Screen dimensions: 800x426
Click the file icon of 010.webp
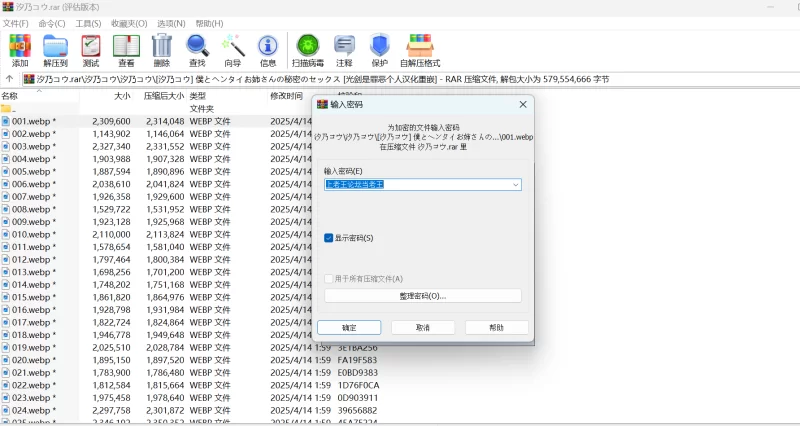6,234
